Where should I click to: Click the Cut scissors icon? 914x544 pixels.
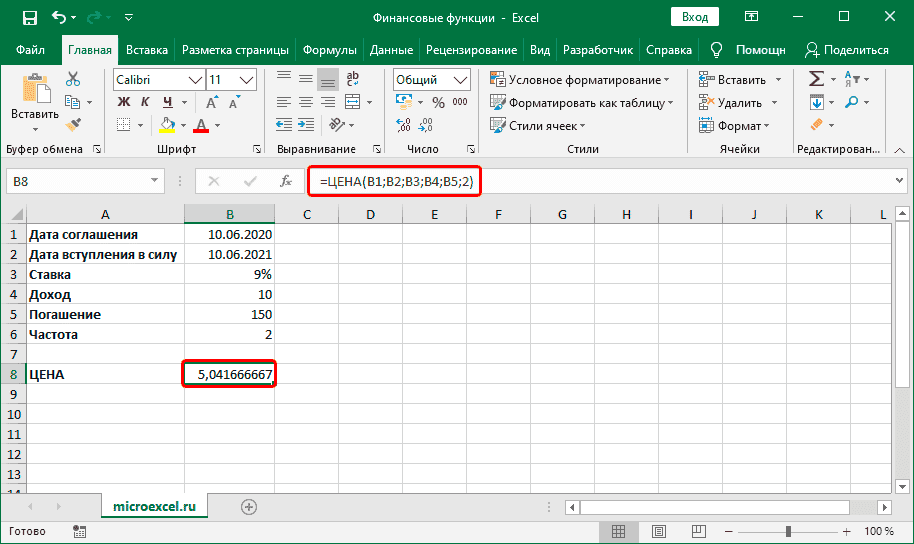(73, 80)
